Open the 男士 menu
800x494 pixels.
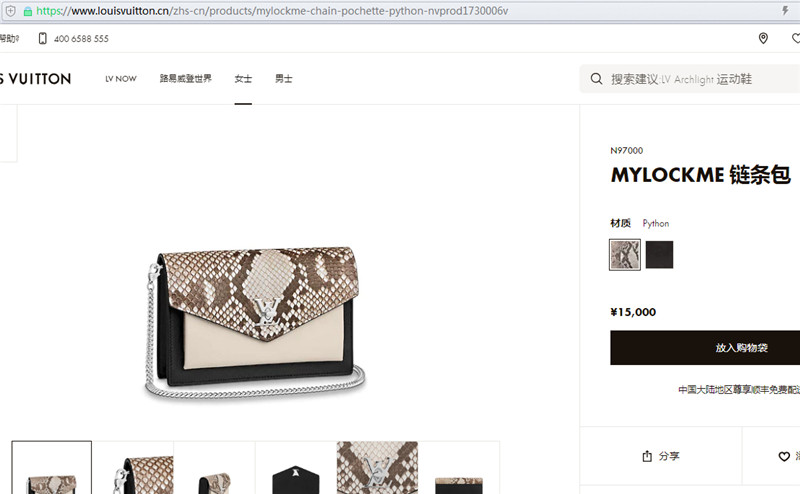coord(284,79)
